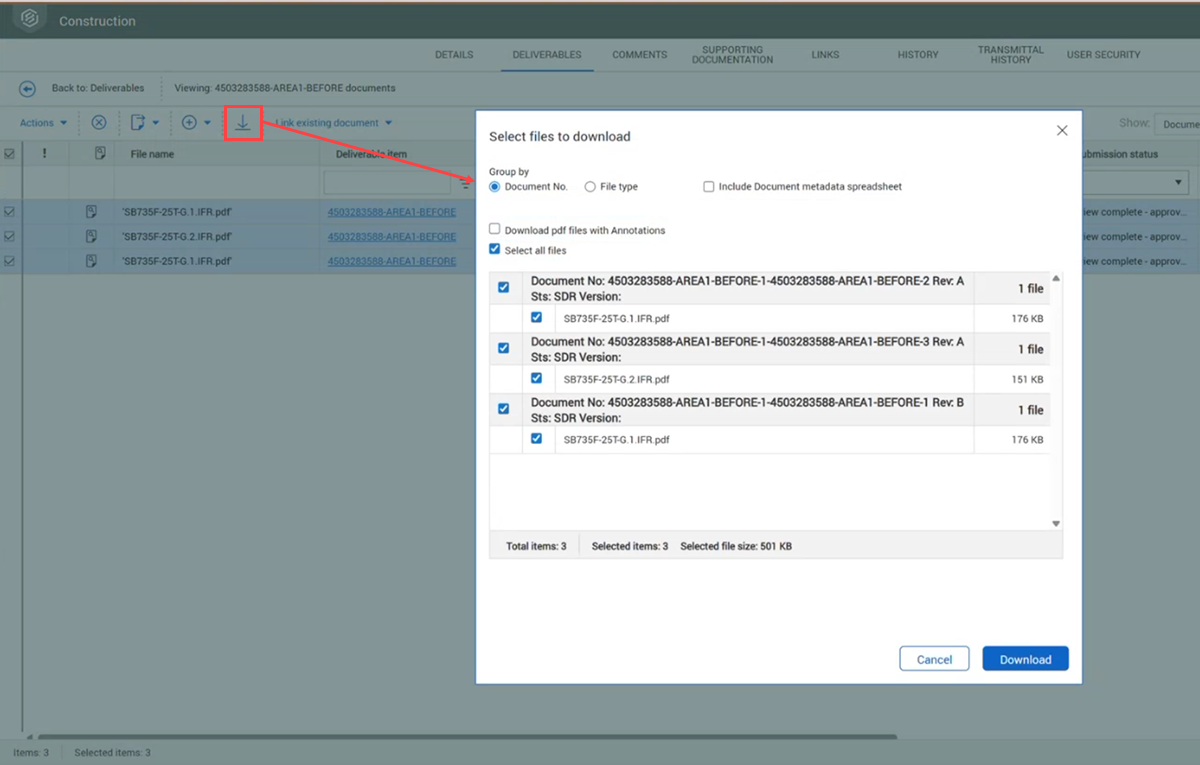Open preview icon for 'SB735F-25T-G.2.IFR.pdf' grid row
Viewport: 1200px width, 765px height.
(91, 236)
